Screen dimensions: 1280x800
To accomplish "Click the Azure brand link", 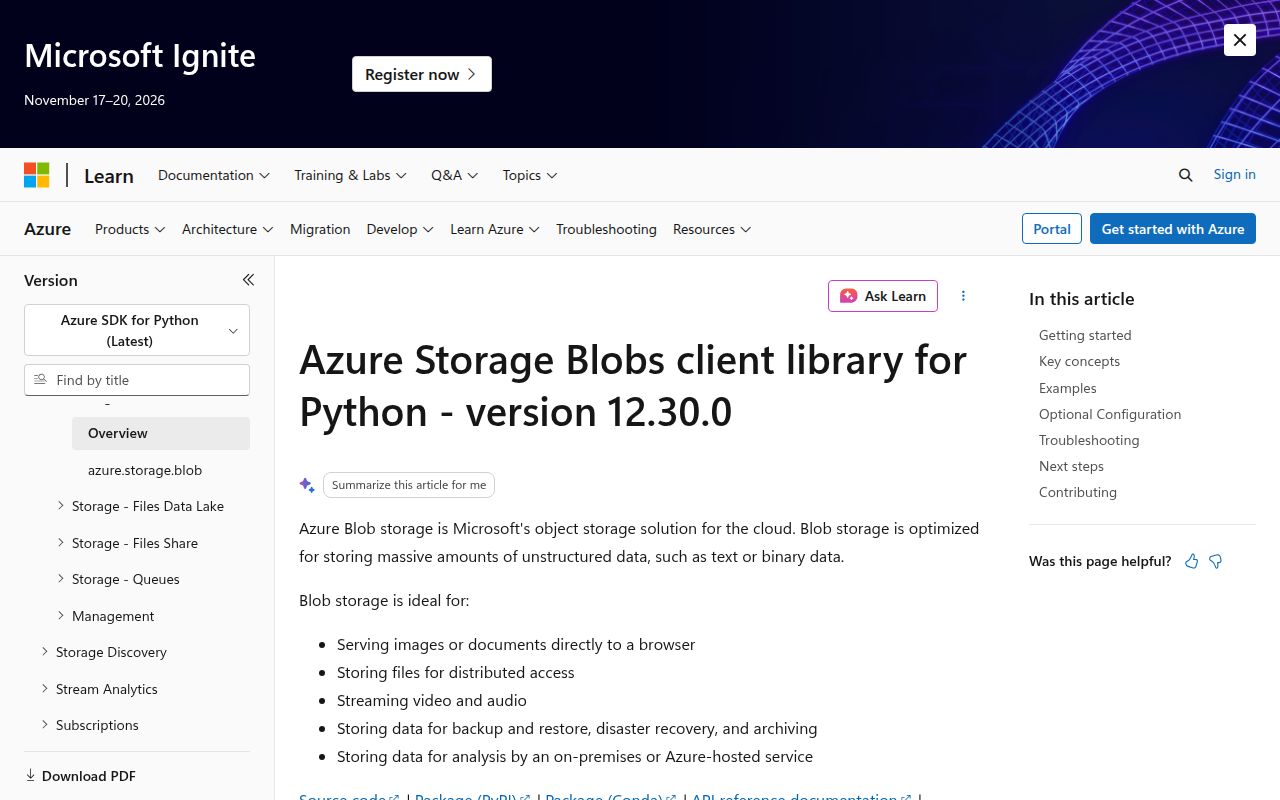I will pos(47,229).
